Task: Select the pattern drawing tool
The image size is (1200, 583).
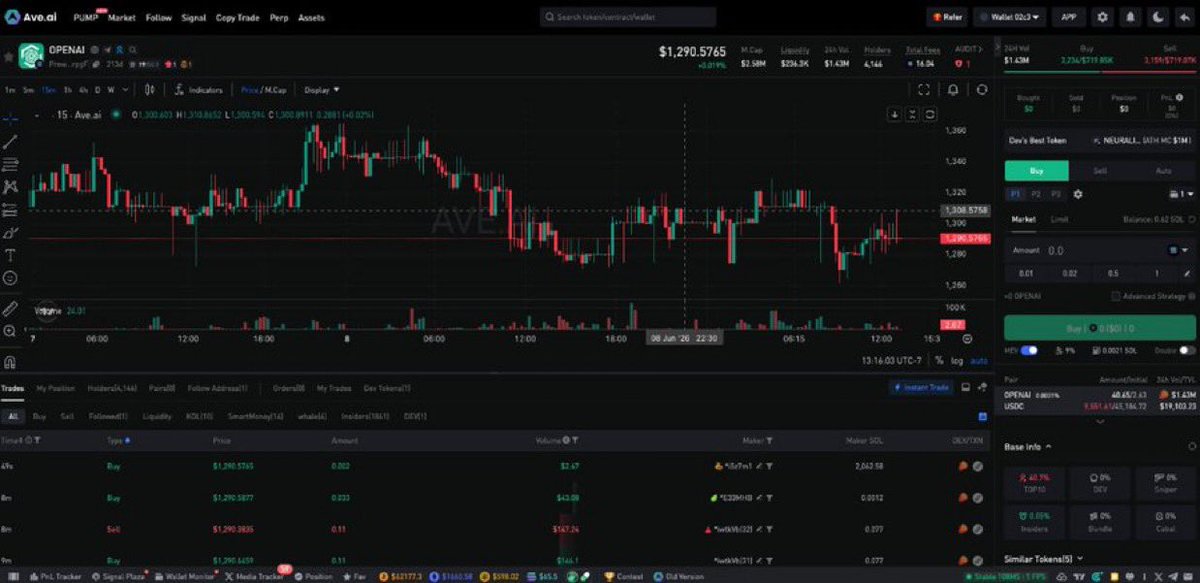Action: (11, 187)
